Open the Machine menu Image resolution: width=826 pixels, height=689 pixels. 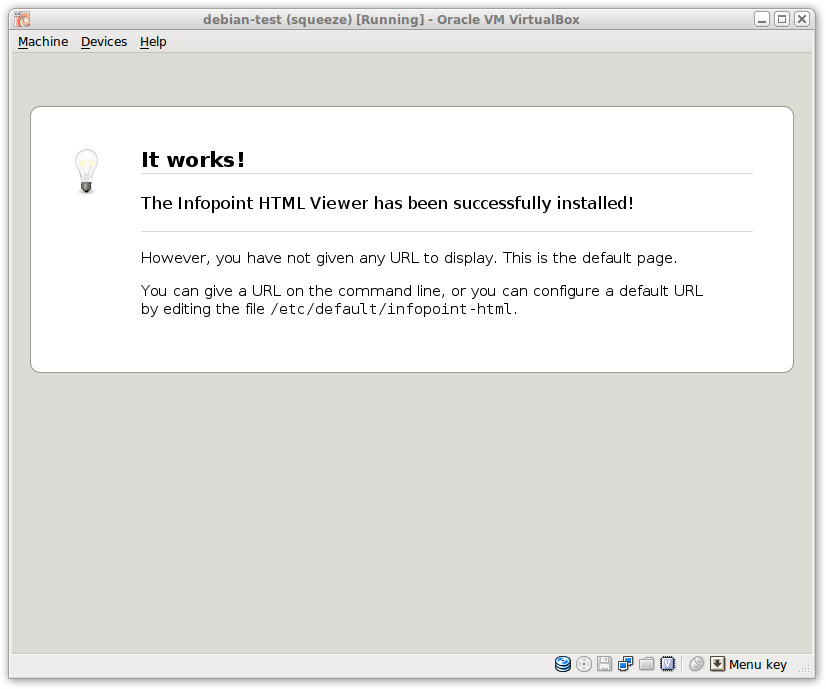click(x=43, y=42)
